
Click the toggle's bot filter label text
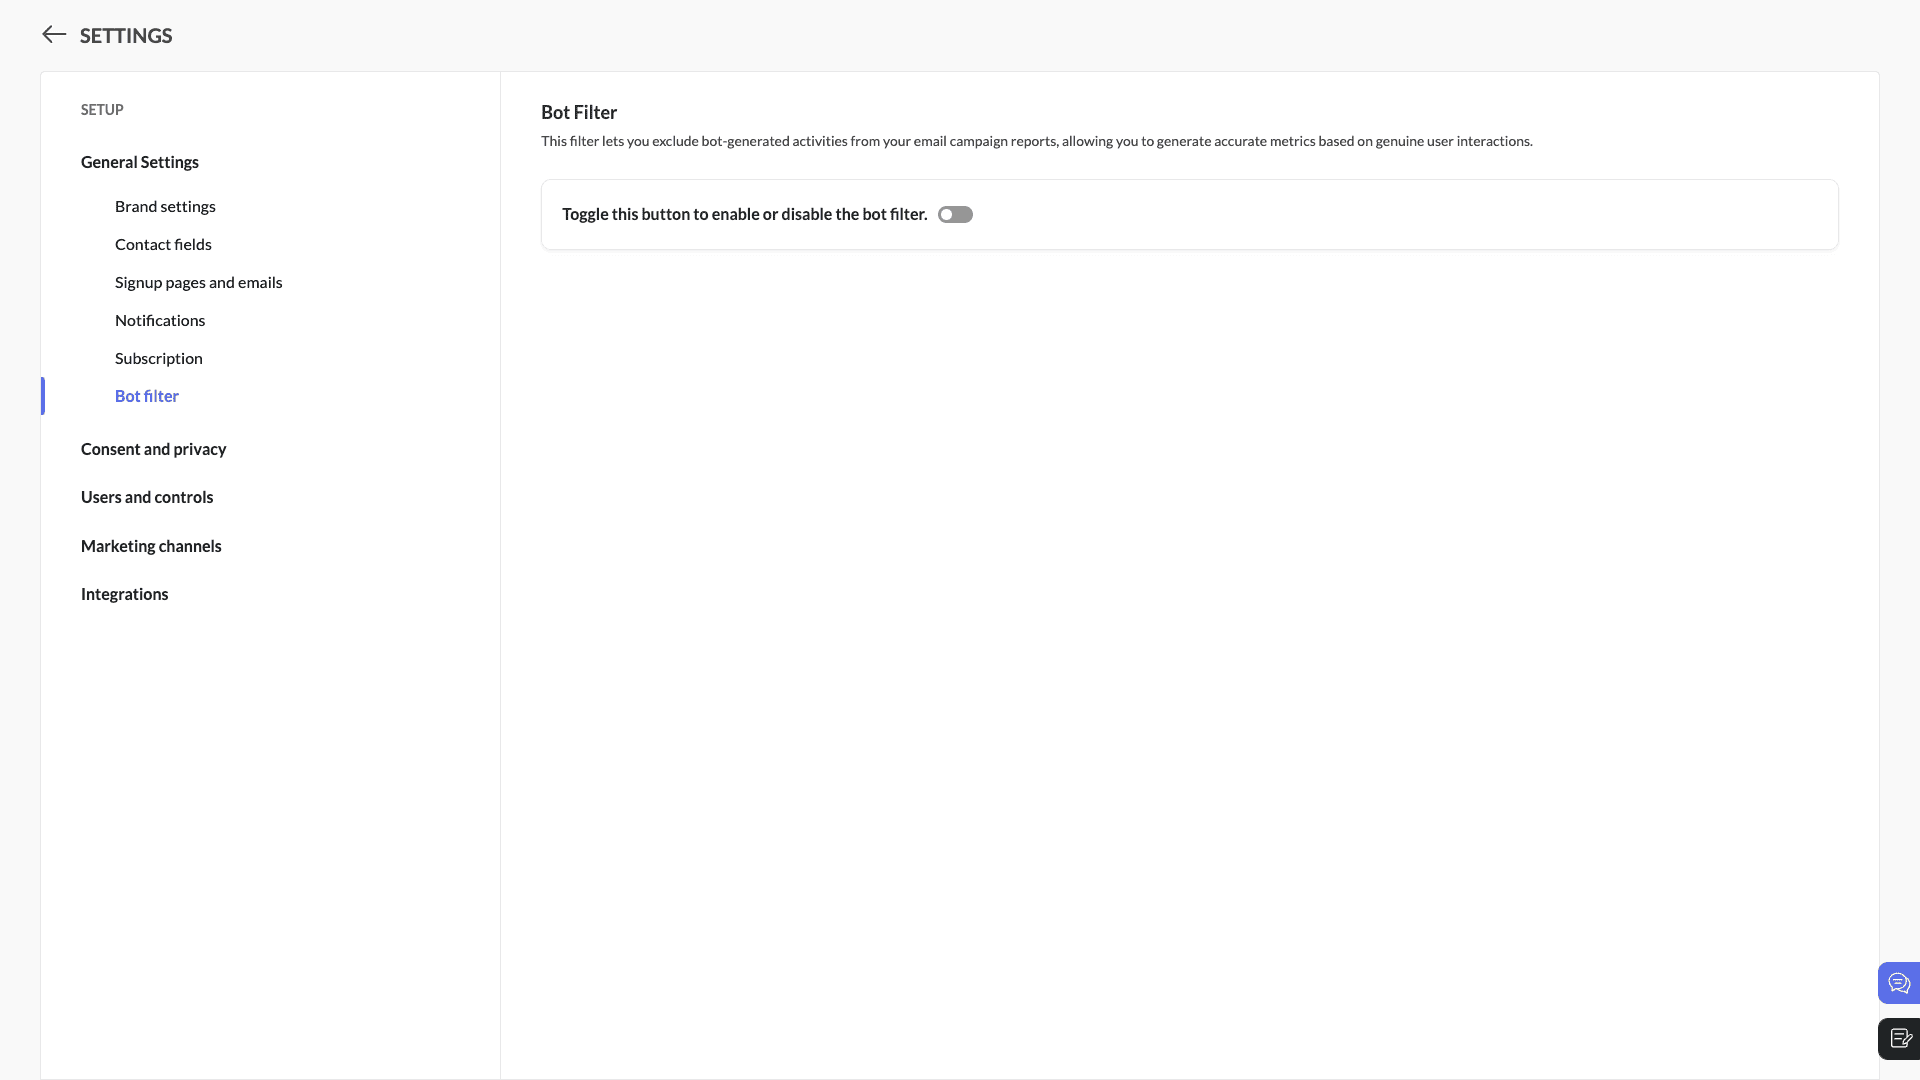(x=744, y=214)
